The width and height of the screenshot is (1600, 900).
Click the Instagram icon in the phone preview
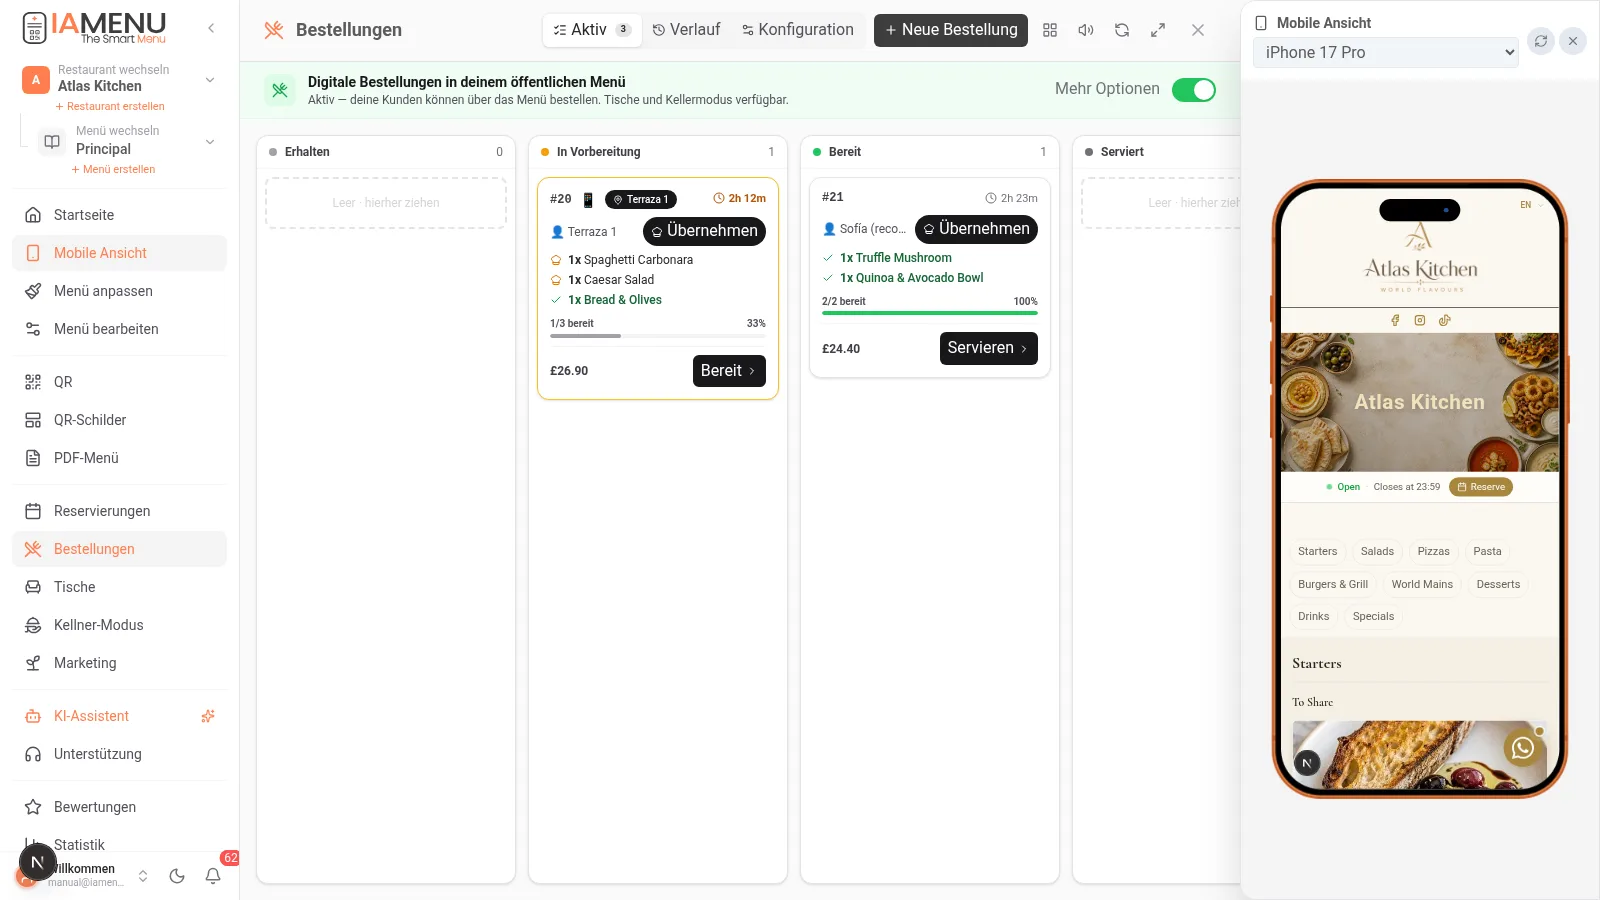[1420, 320]
